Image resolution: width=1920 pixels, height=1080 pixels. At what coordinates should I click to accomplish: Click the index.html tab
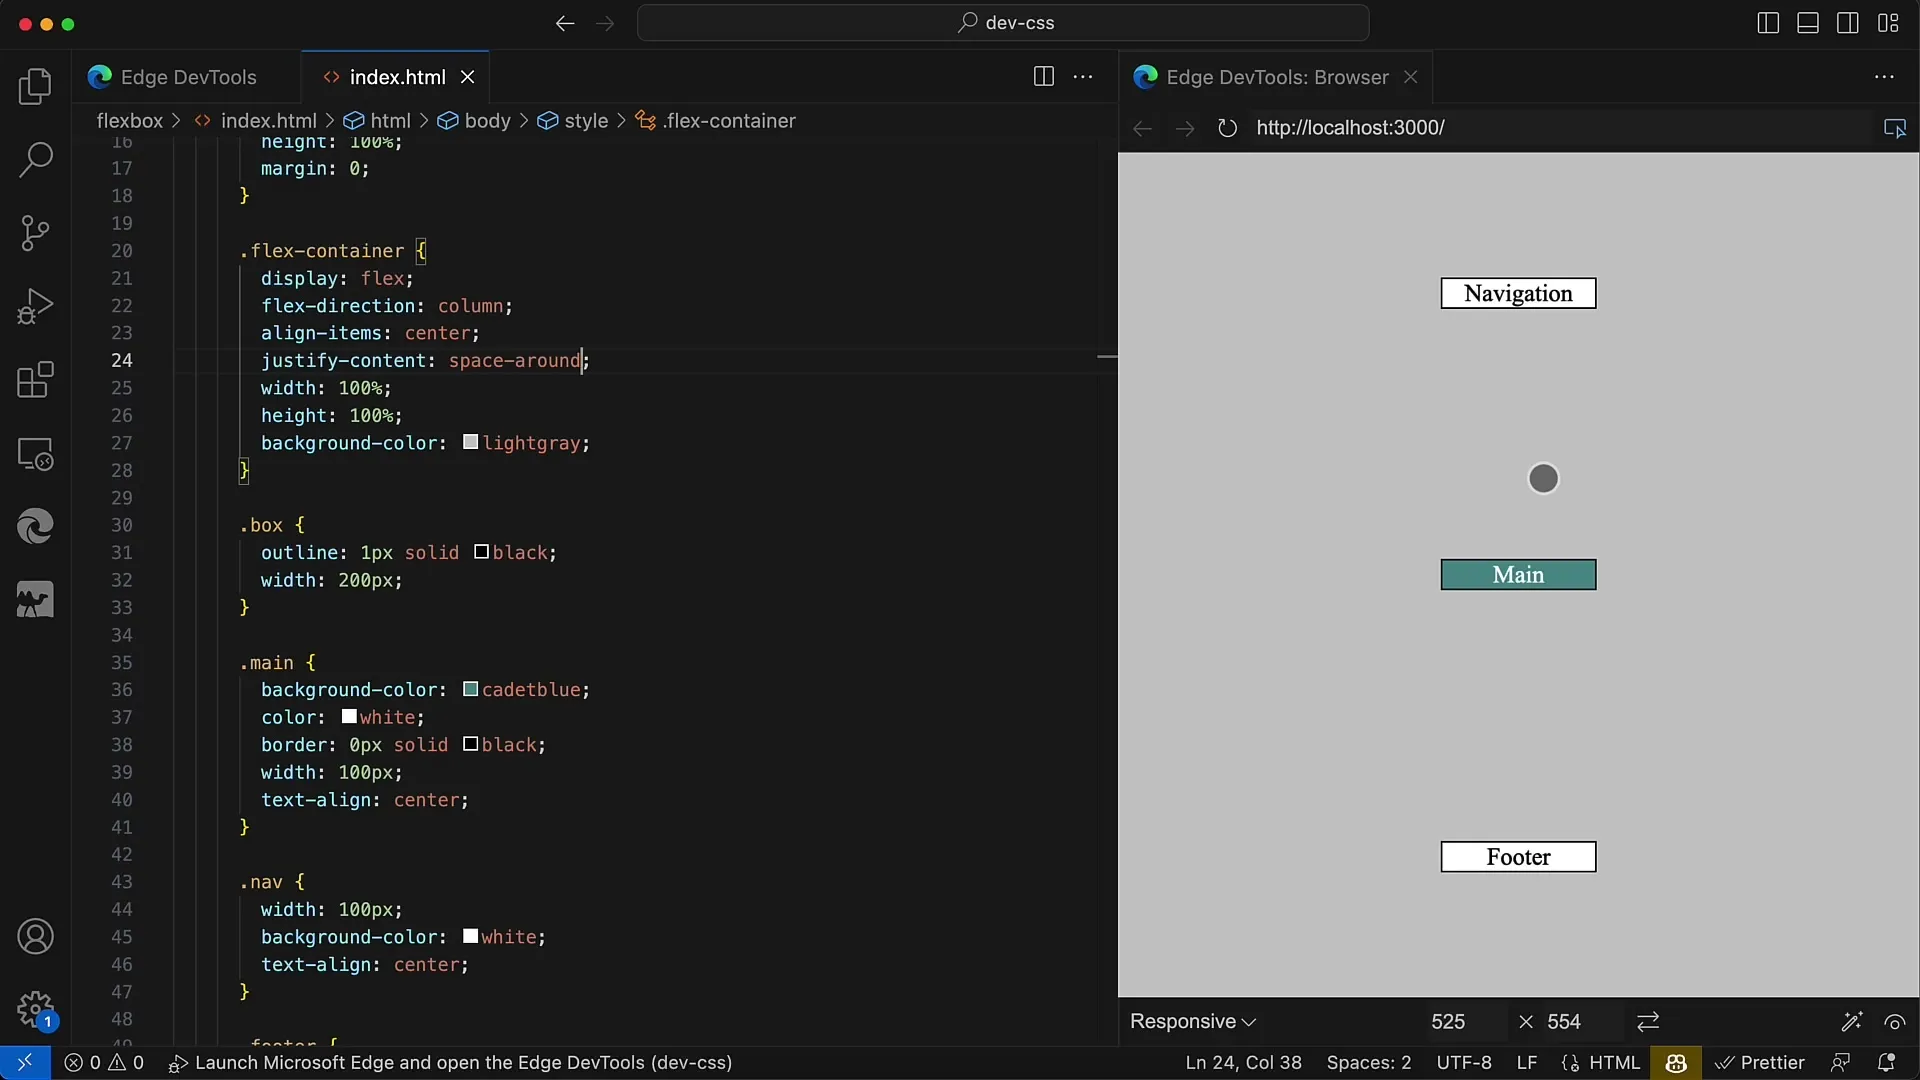tap(396, 76)
